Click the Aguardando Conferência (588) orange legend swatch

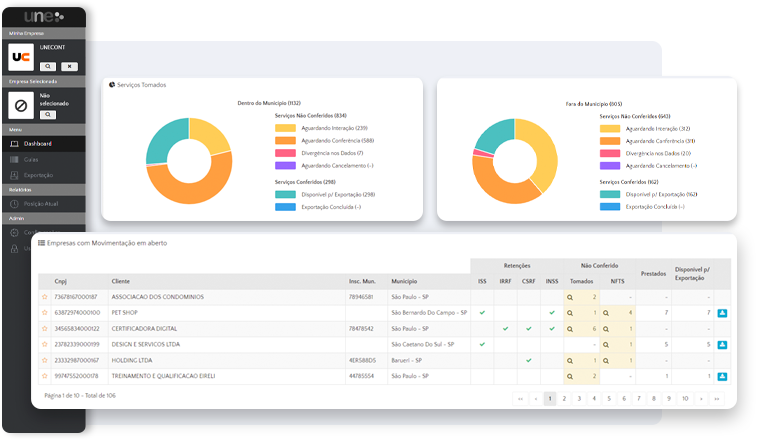tap(285, 140)
